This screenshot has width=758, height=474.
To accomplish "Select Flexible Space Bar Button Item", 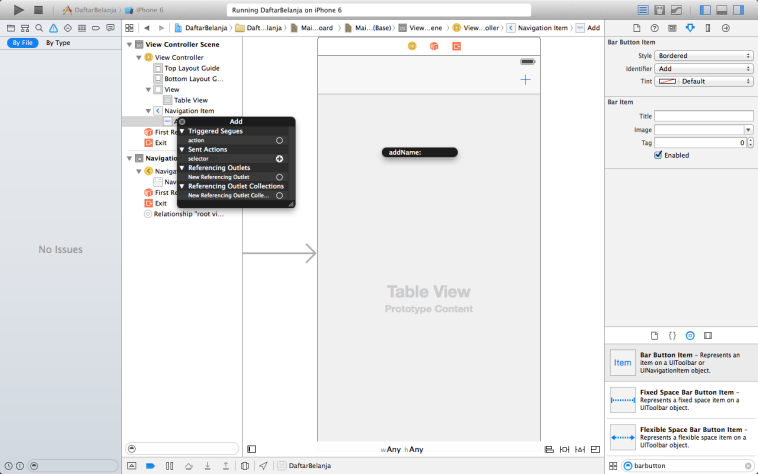I will click(x=682, y=437).
